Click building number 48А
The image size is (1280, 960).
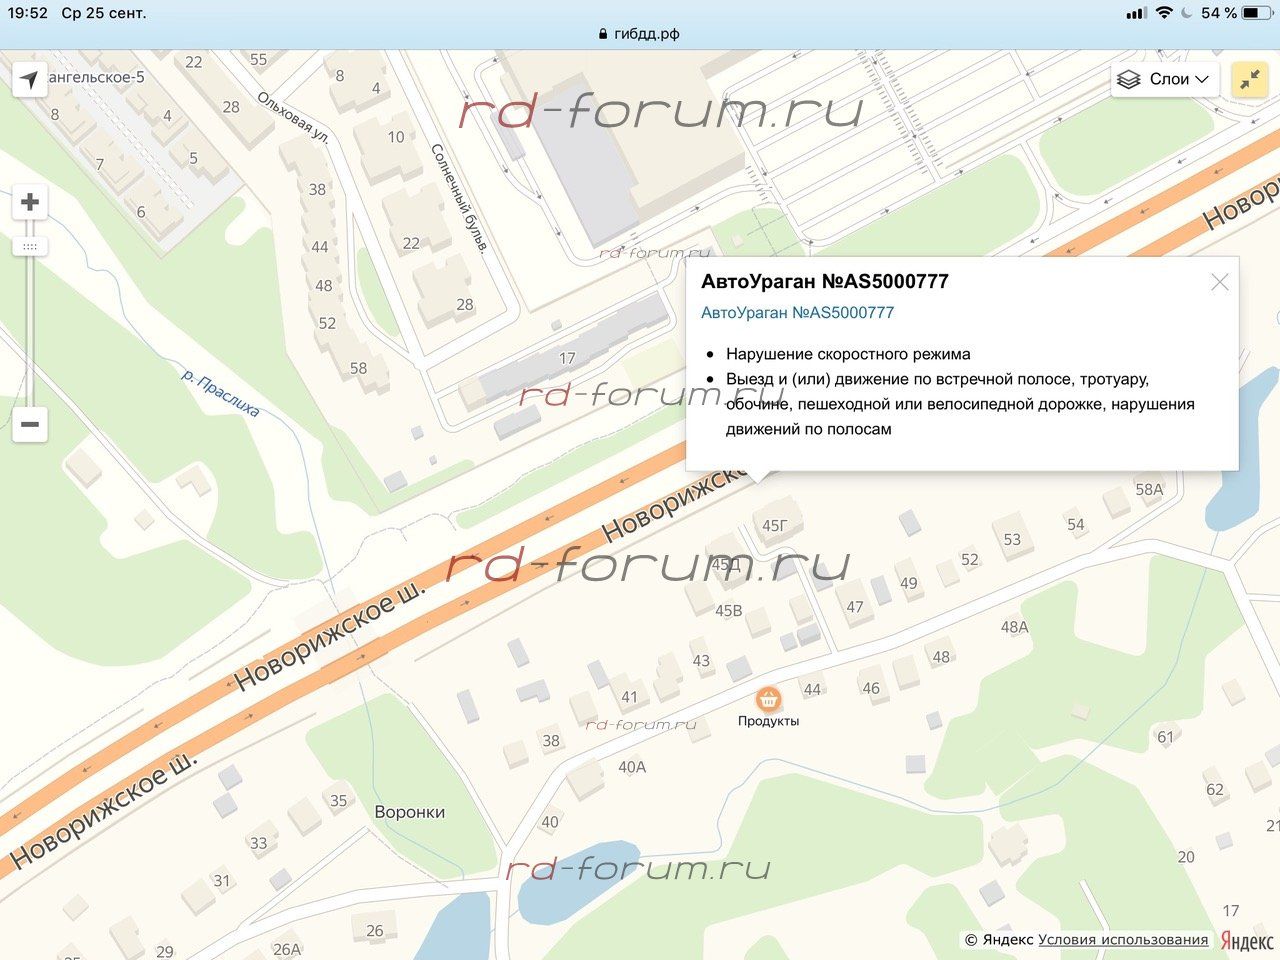click(1014, 627)
